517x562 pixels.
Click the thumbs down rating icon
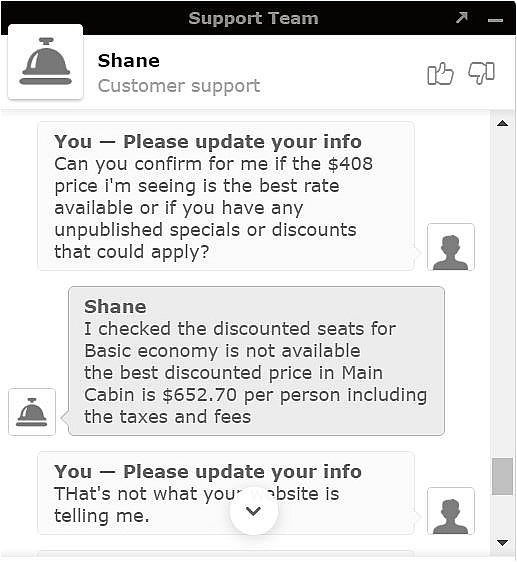(x=482, y=73)
